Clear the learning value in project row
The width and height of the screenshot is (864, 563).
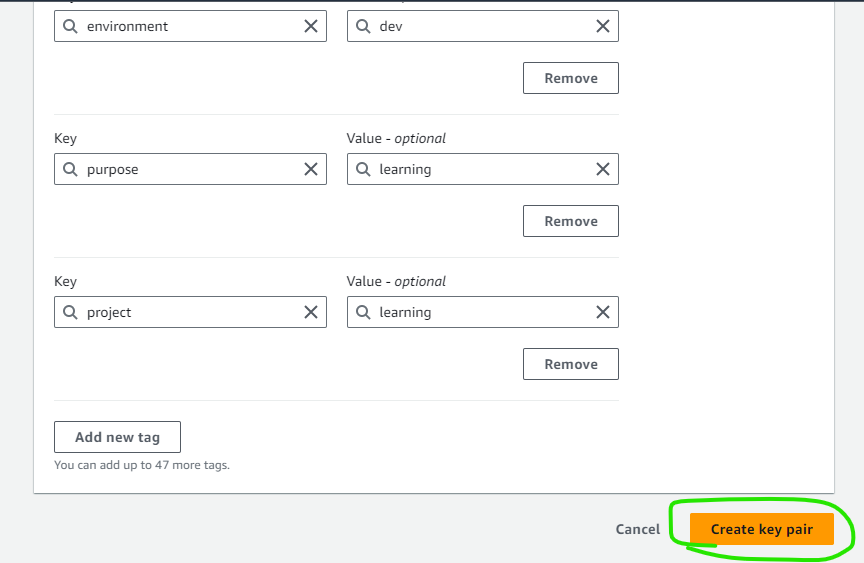[603, 312]
